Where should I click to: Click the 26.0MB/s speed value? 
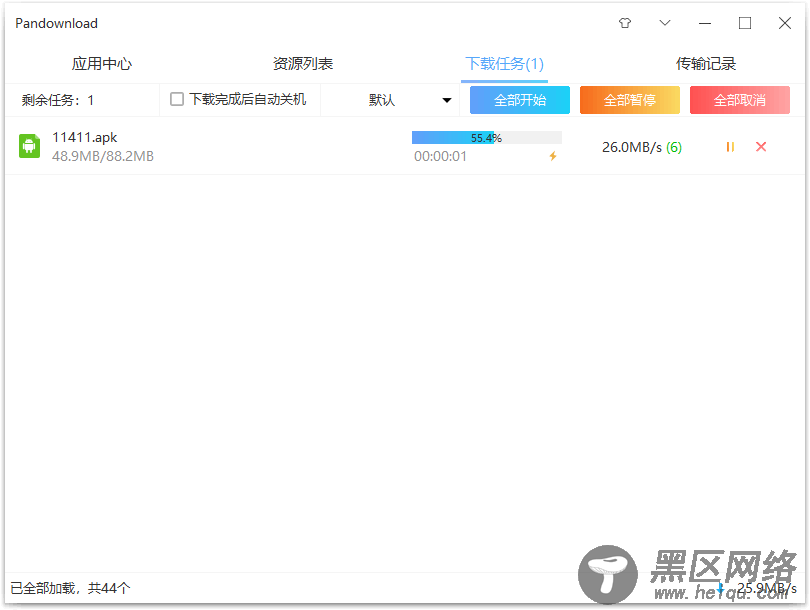coord(632,147)
